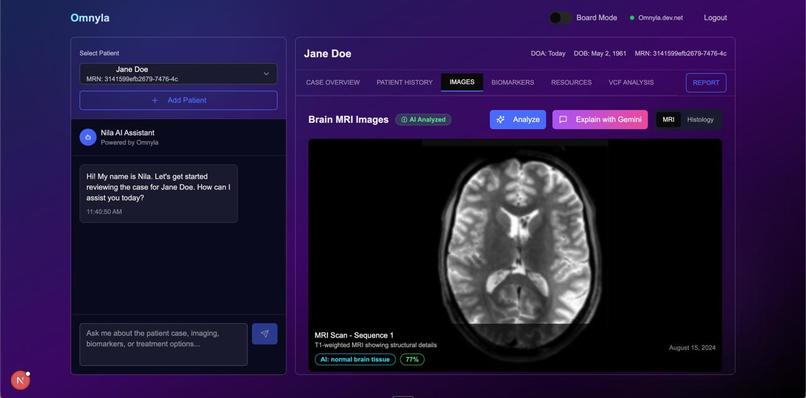Click the 11:40:50 AM message timestamp
The image size is (806, 398).
coord(104,211)
